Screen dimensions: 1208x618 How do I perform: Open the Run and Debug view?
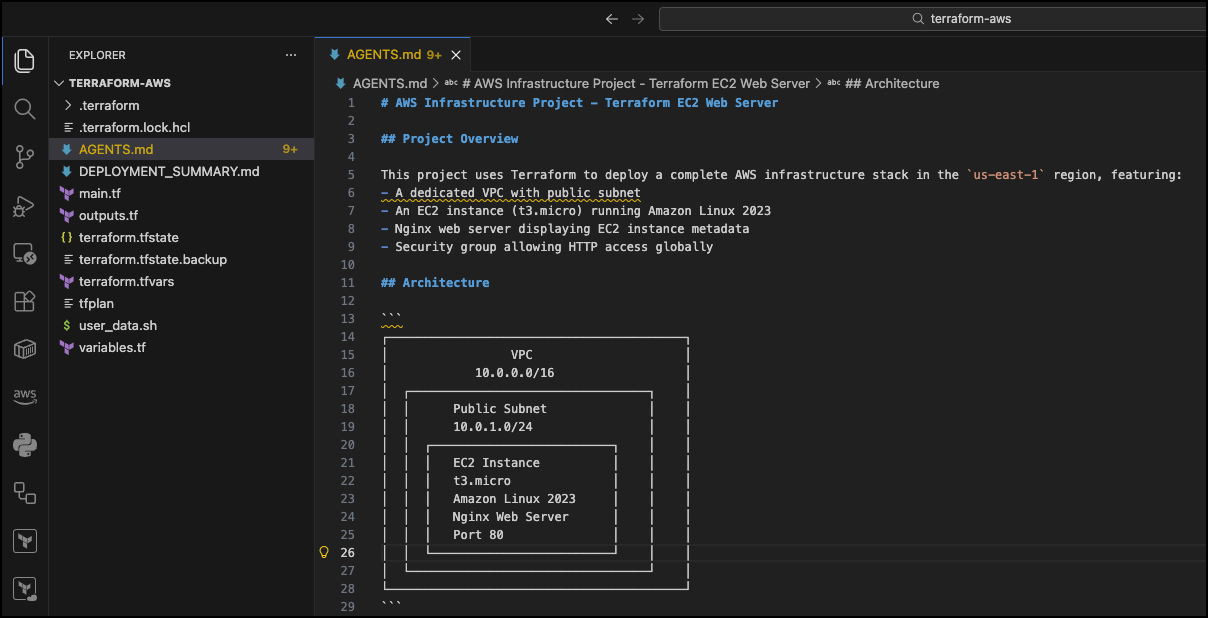click(x=25, y=206)
